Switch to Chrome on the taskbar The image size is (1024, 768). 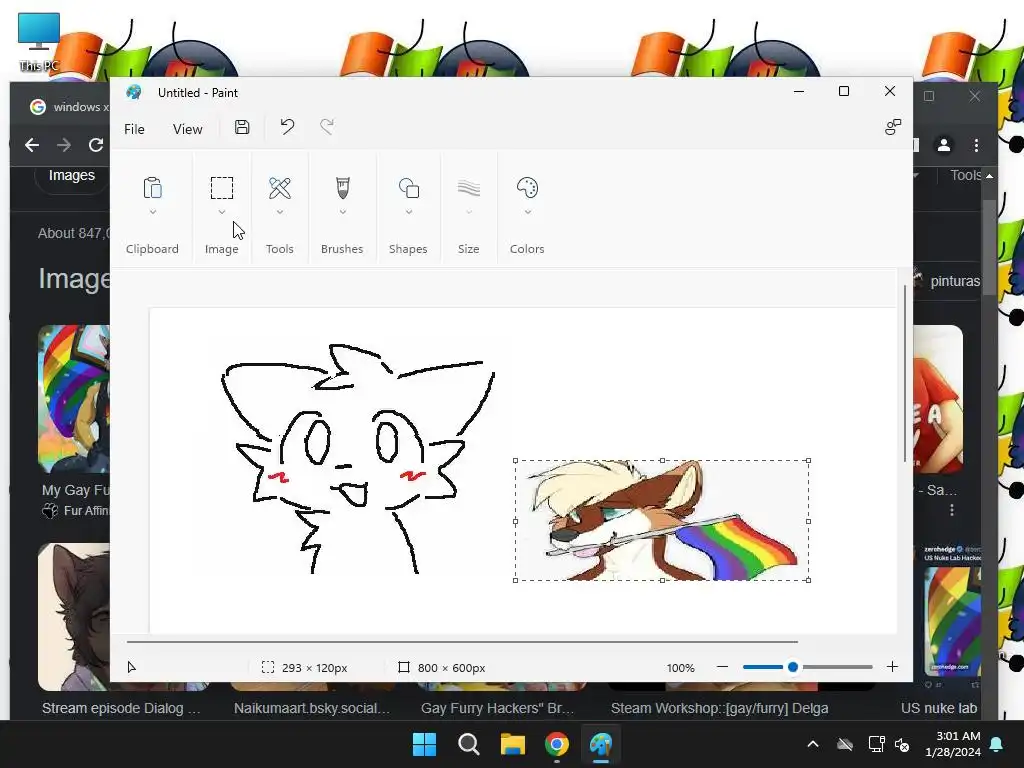point(557,744)
